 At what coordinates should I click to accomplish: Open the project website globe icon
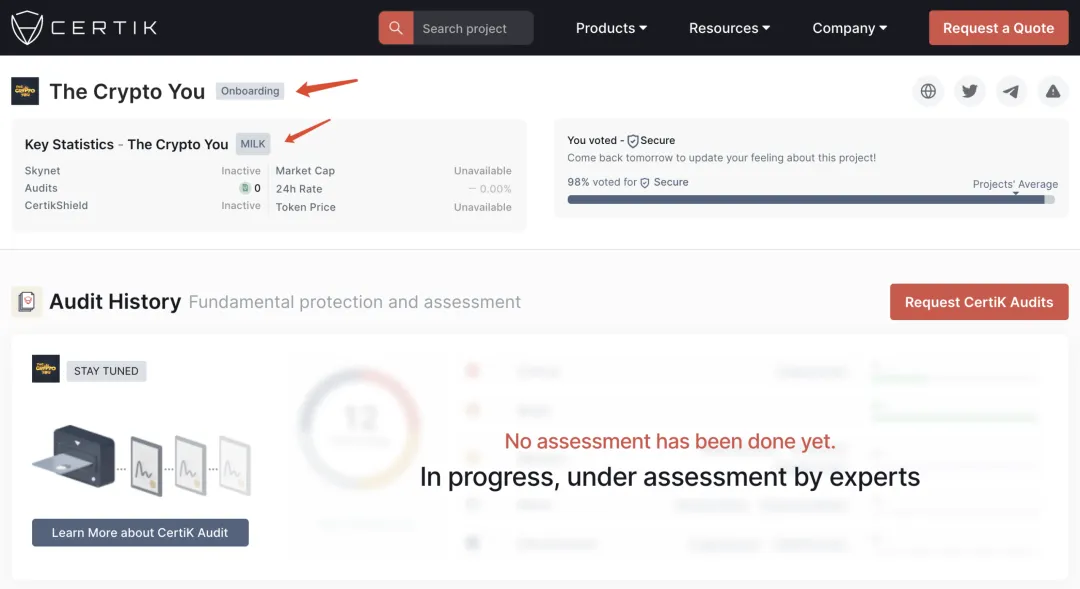928,91
